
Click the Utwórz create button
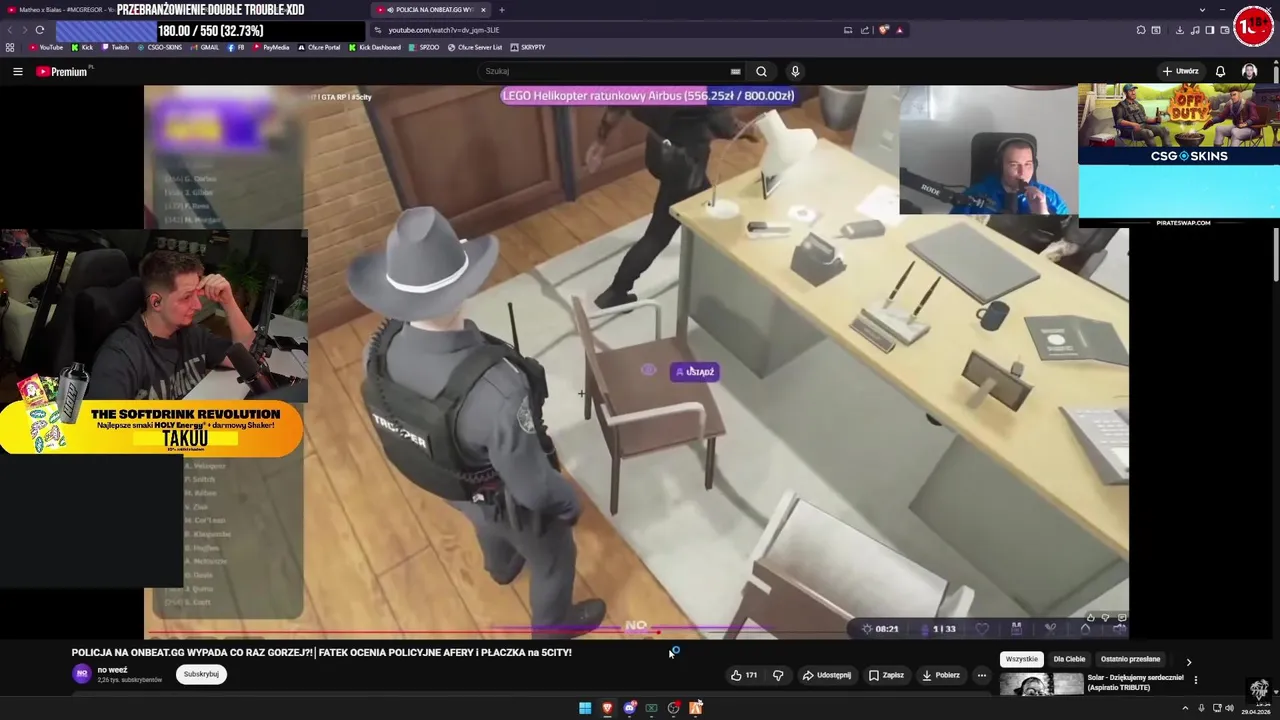1180,71
